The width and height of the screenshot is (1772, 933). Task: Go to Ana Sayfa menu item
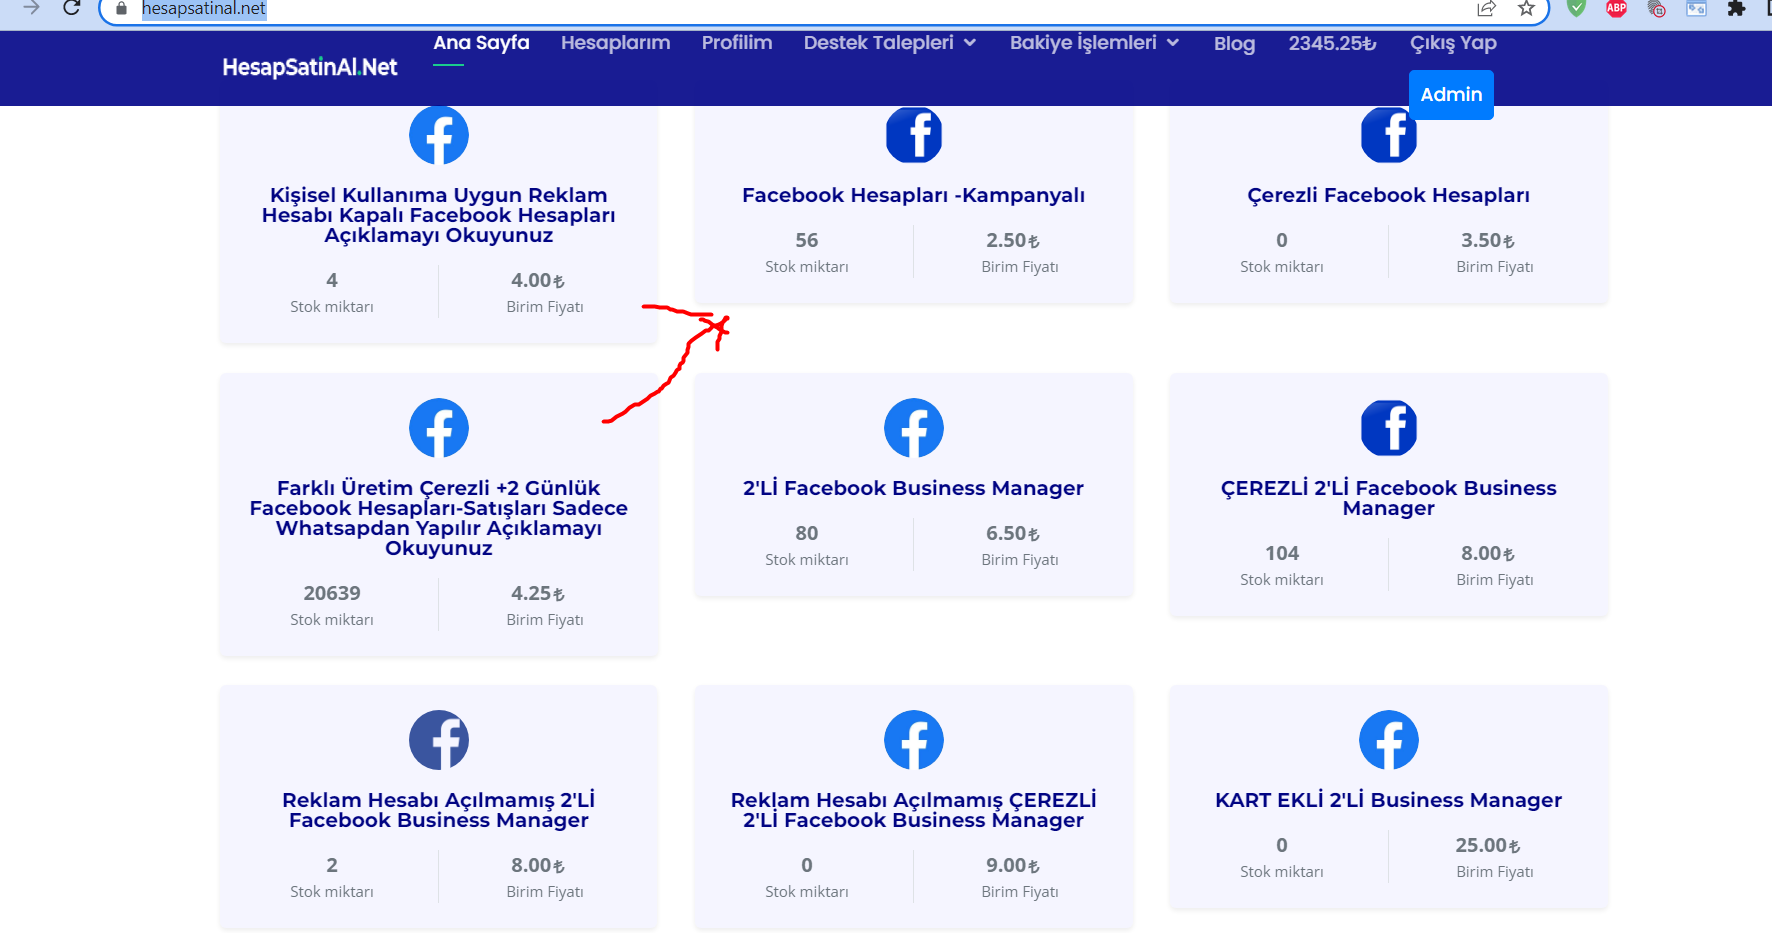(x=481, y=43)
